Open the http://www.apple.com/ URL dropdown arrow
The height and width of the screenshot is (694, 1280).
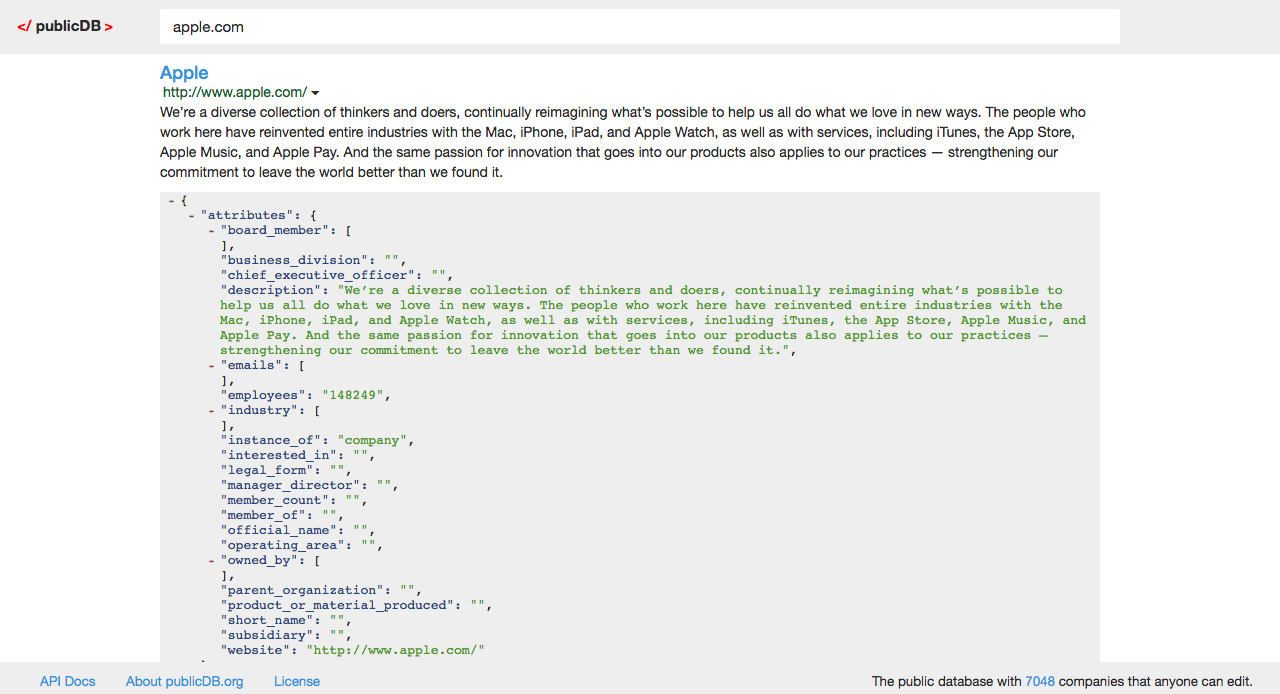coord(315,93)
